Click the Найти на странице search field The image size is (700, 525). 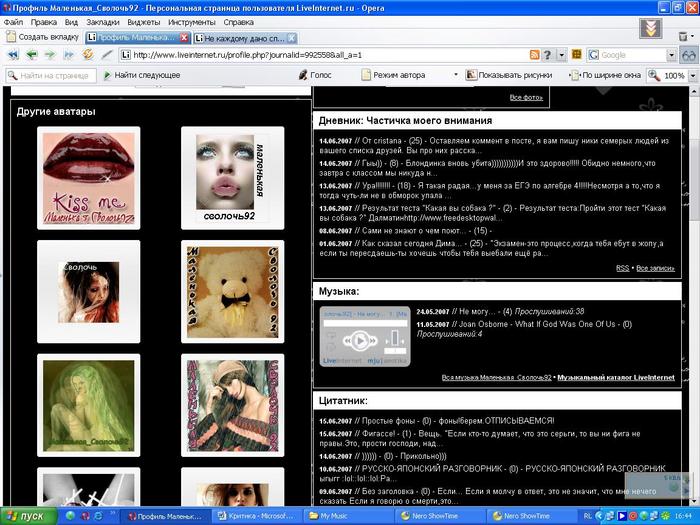tap(51, 75)
